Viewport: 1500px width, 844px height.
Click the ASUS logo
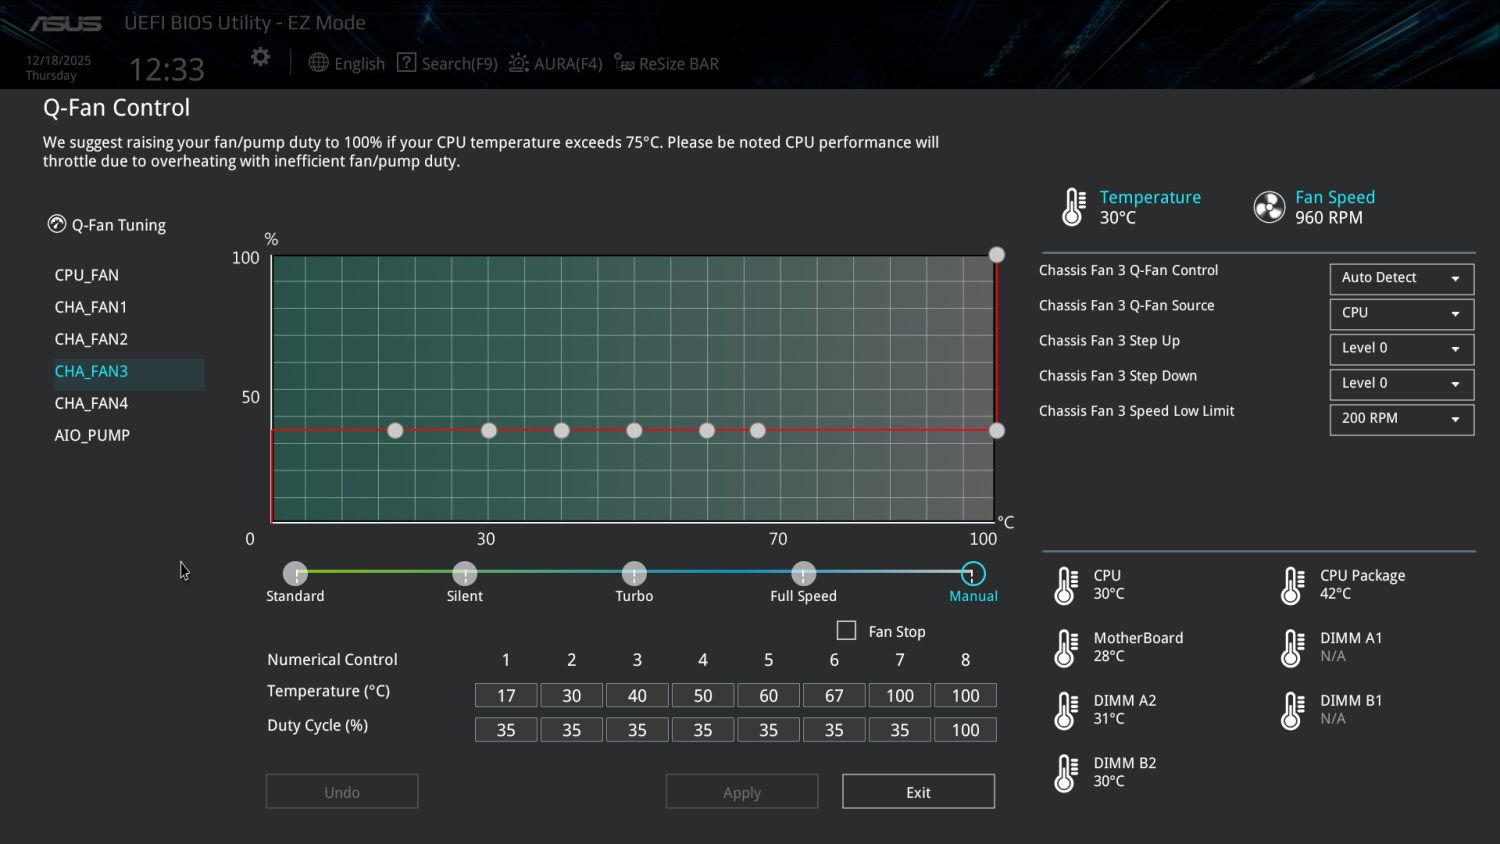(x=65, y=23)
